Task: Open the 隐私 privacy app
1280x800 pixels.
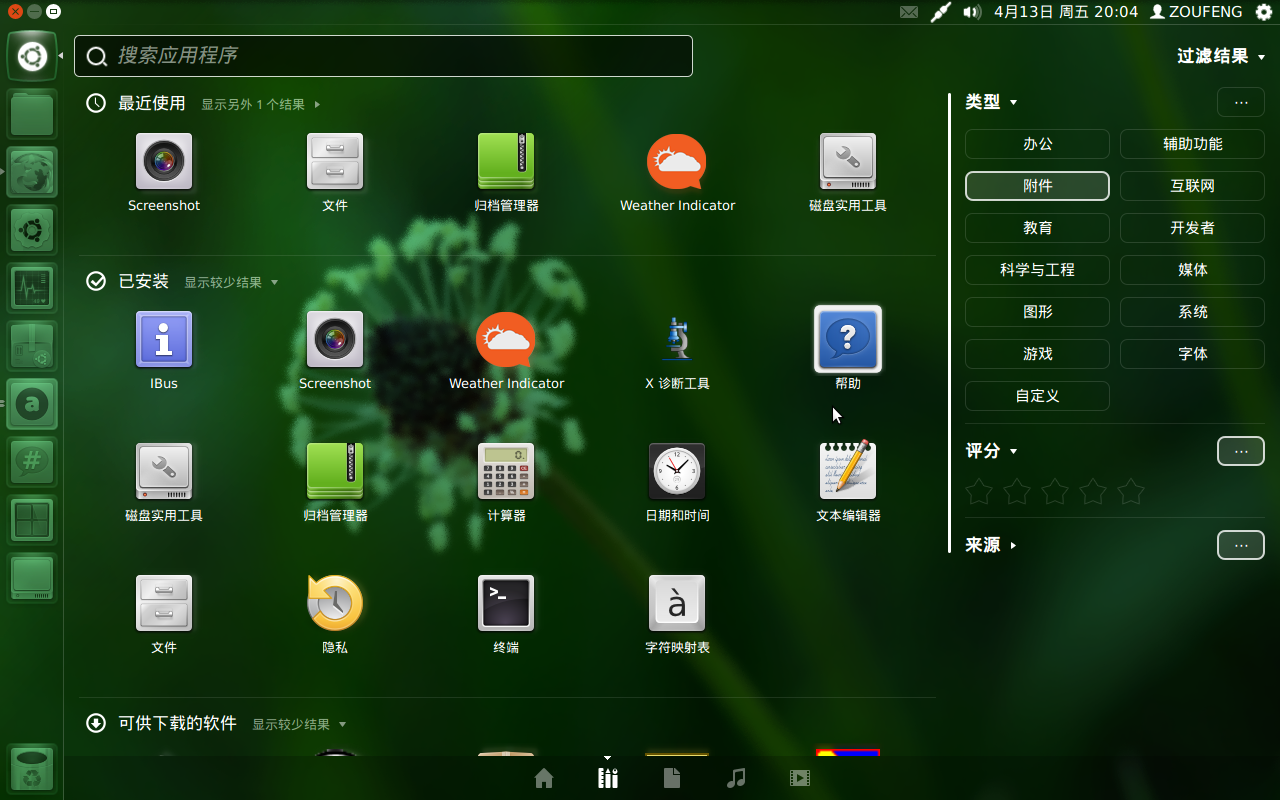Action: [x=335, y=614]
